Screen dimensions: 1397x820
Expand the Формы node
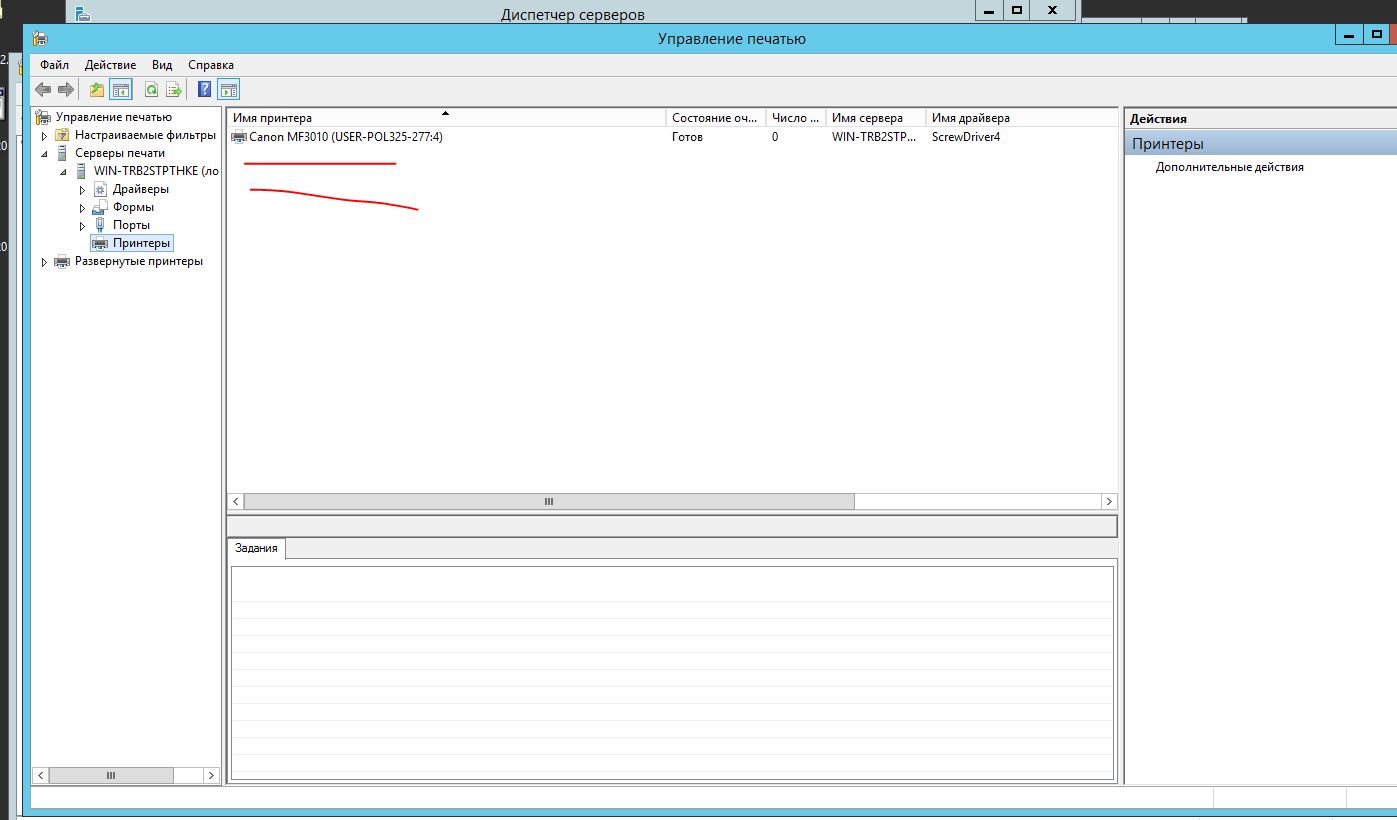pos(83,207)
